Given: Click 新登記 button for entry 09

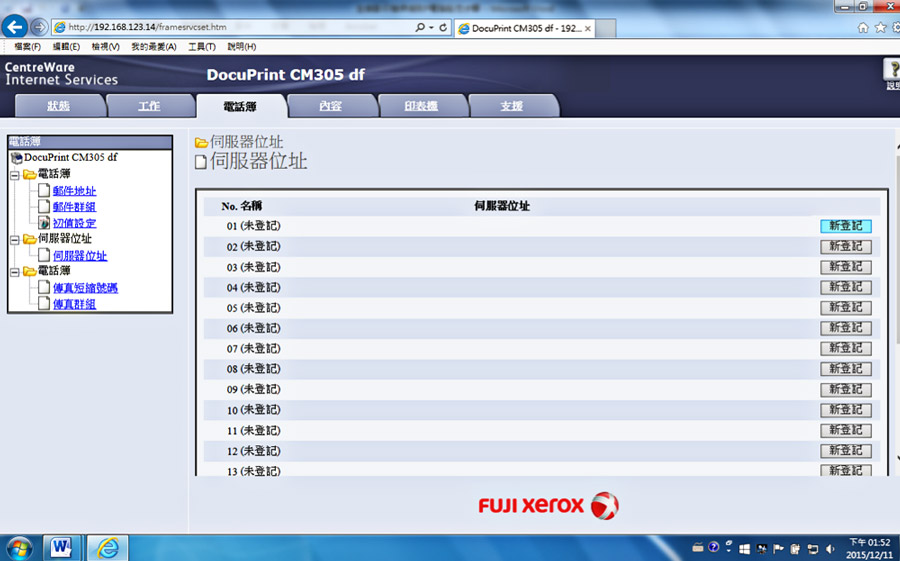Looking at the screenshot, I should 845,389.
